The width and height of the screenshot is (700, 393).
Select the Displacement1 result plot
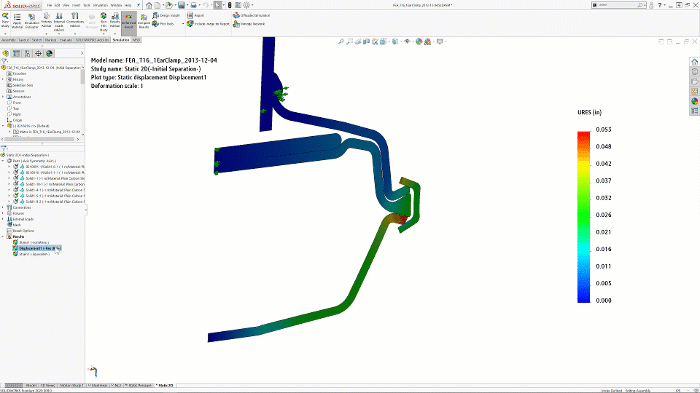click(x=37, y=248)
